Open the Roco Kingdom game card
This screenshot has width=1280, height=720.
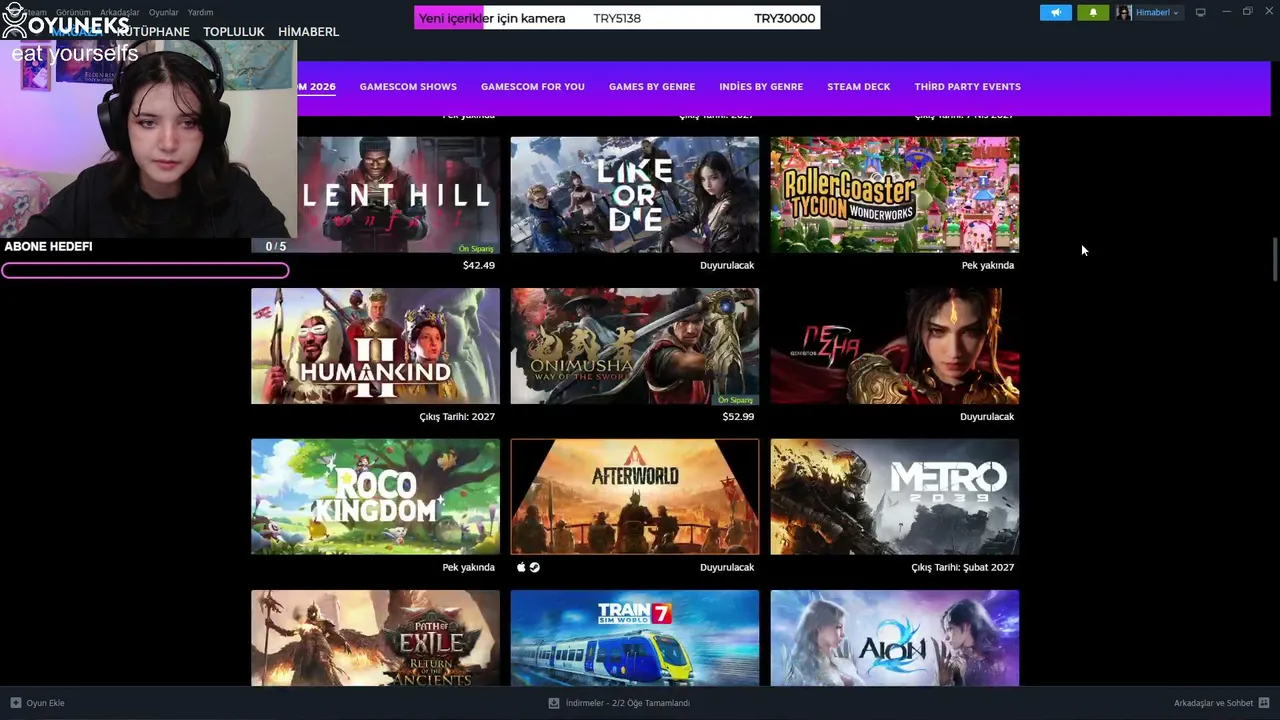click(x=375, y=497)
